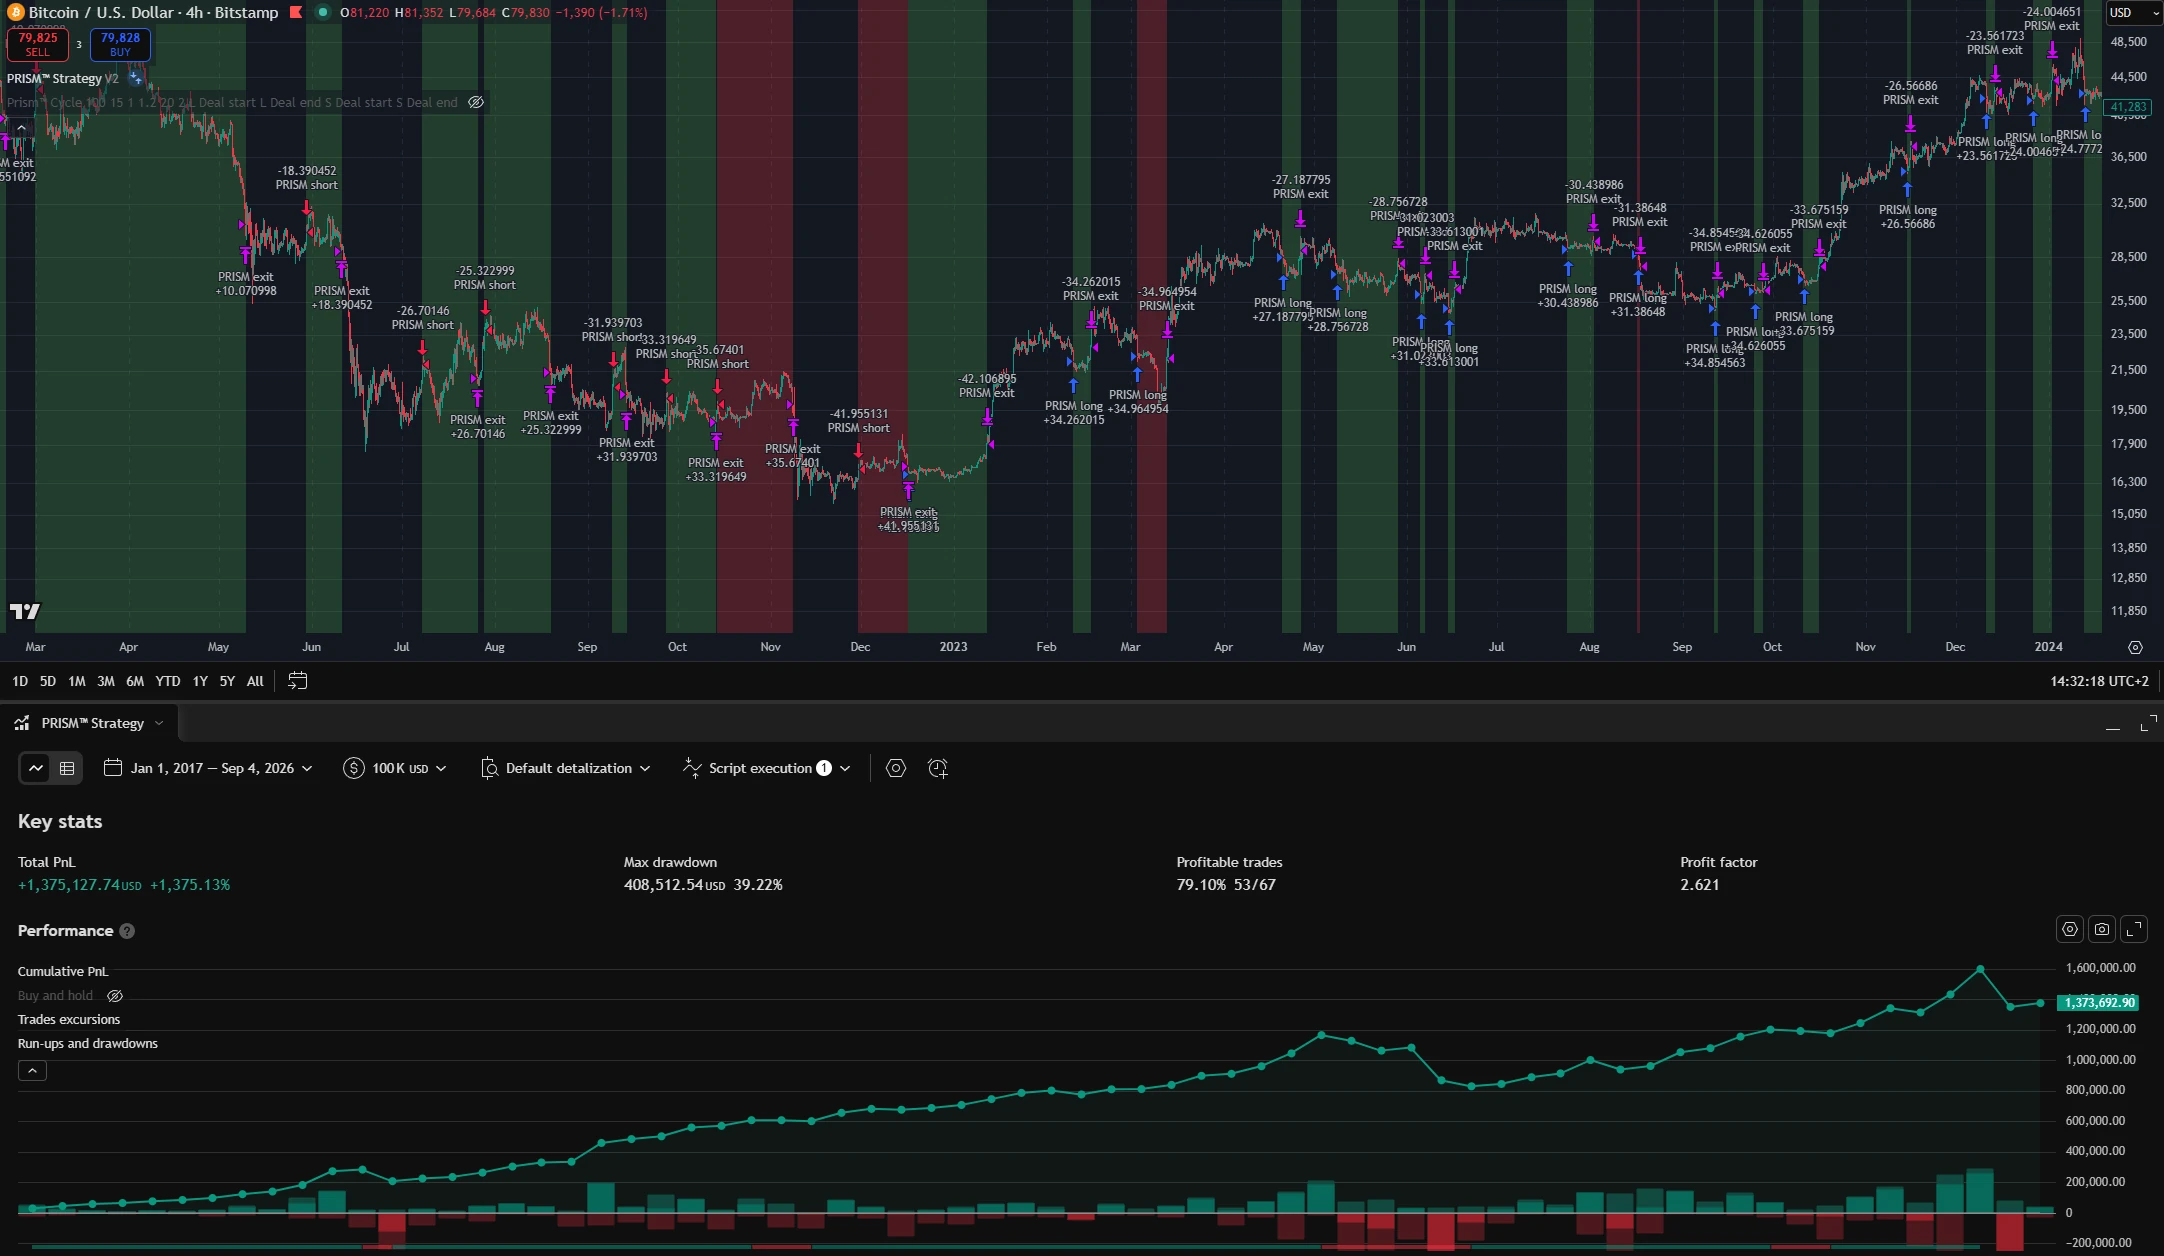Select the 5Y time range
2164x1256 pixels.
click(227, 681)
